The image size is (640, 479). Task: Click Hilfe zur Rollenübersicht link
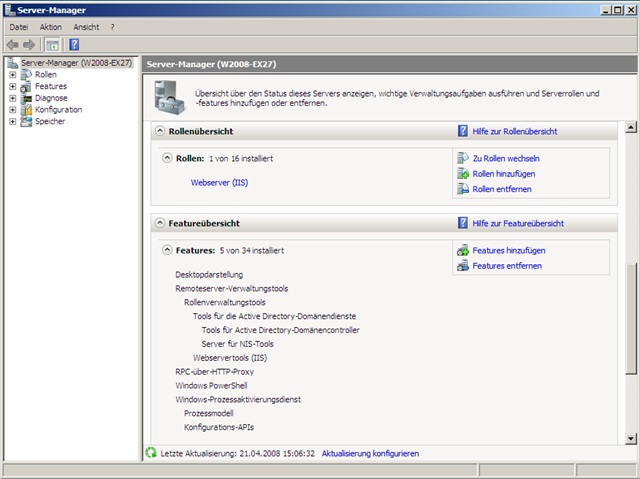[515, 131]
